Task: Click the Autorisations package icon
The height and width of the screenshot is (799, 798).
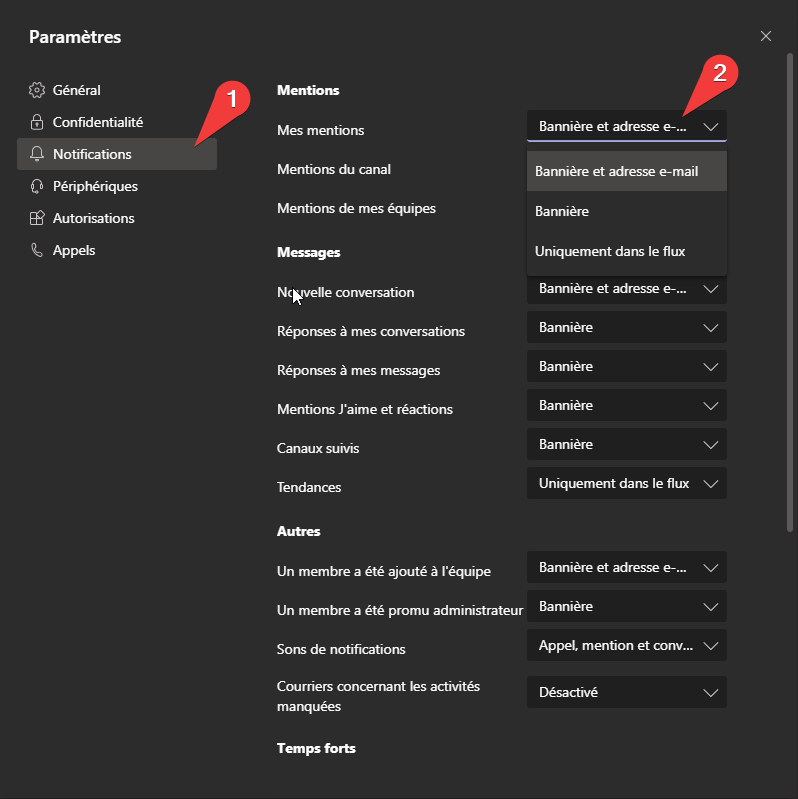Action: [x=37, y=218]
